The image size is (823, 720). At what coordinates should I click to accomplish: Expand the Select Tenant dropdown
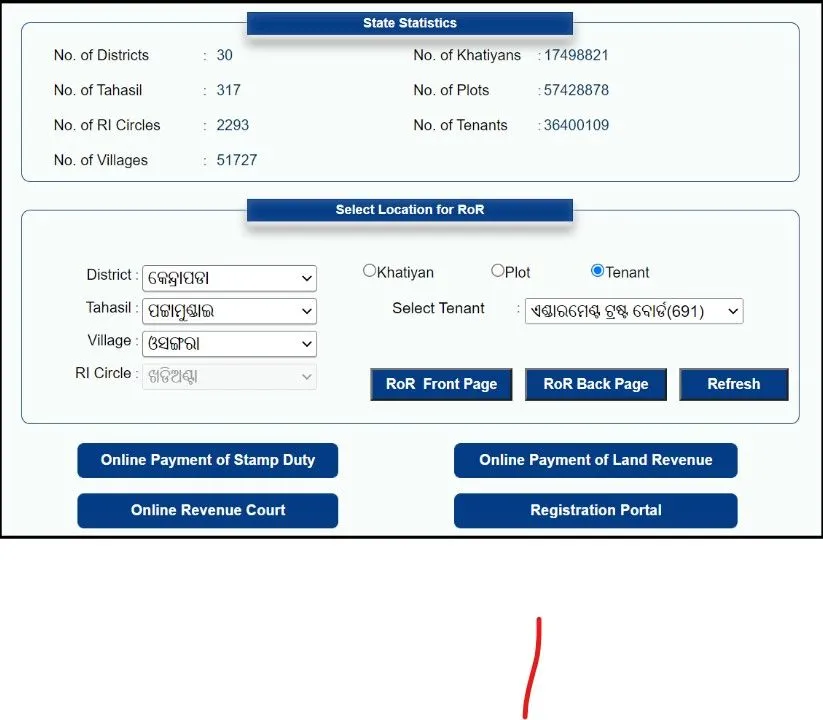(x=634, y=311)
